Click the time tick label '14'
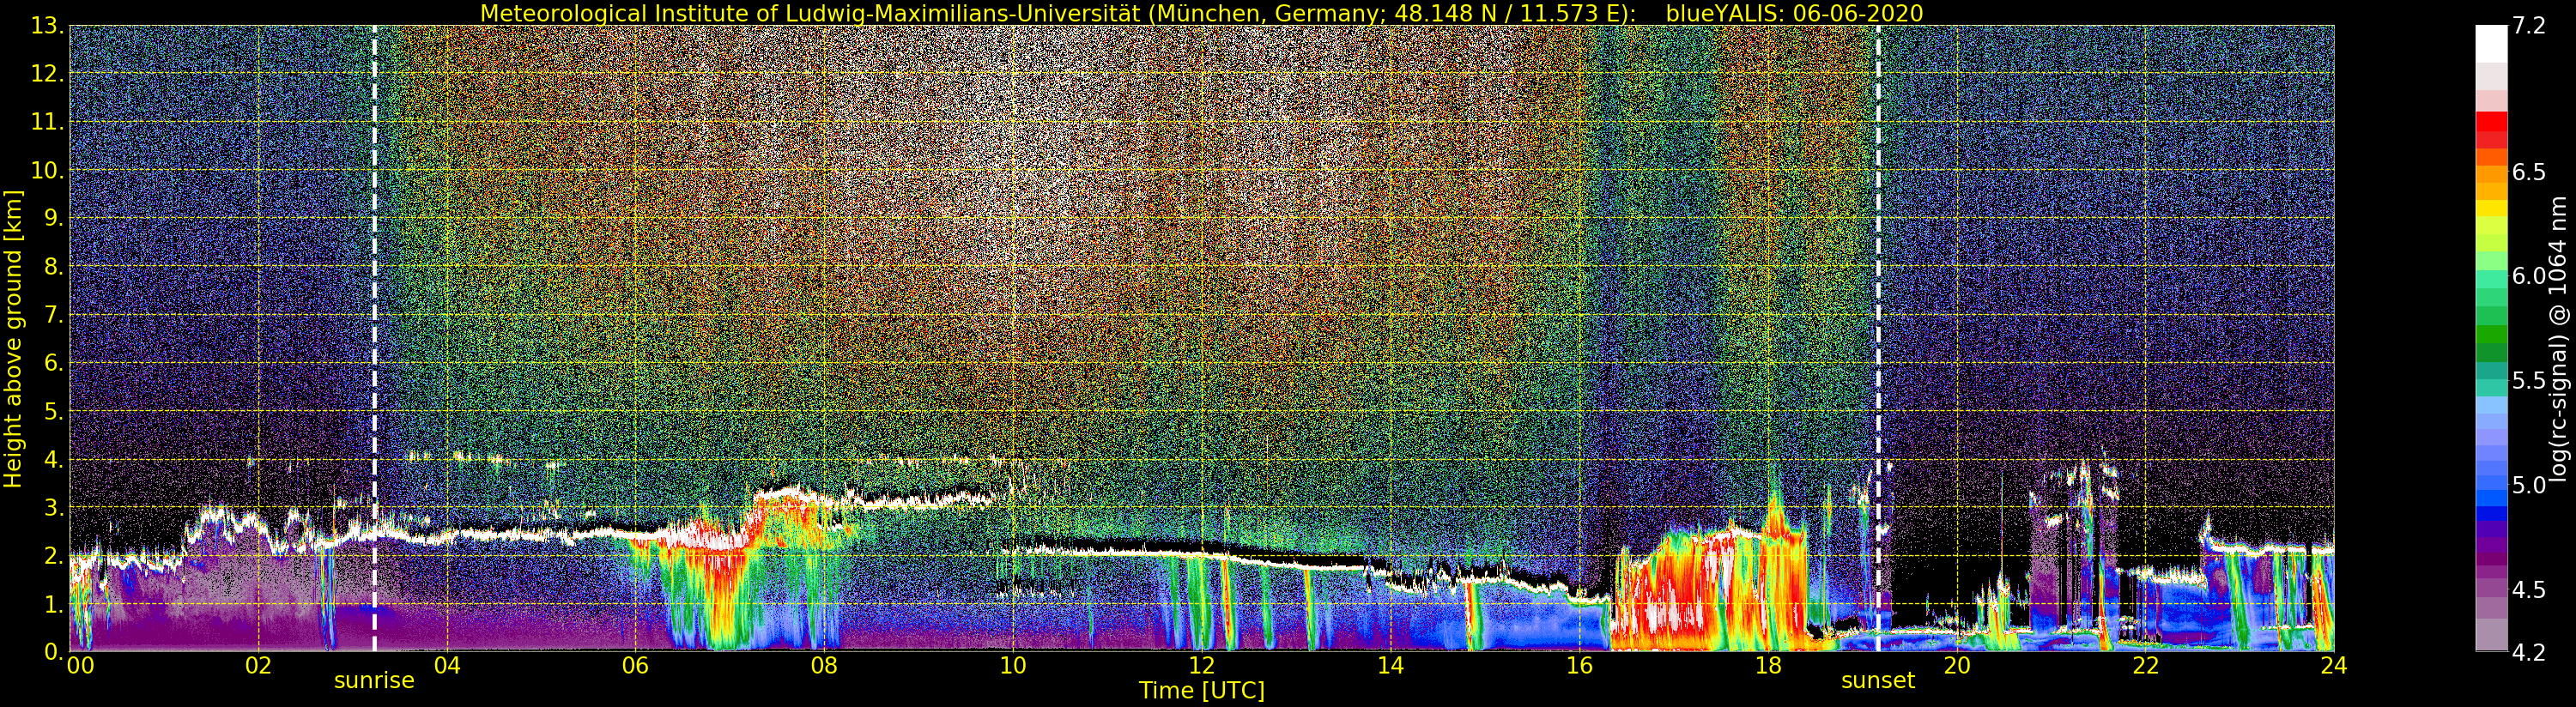 coord(1390,666)
